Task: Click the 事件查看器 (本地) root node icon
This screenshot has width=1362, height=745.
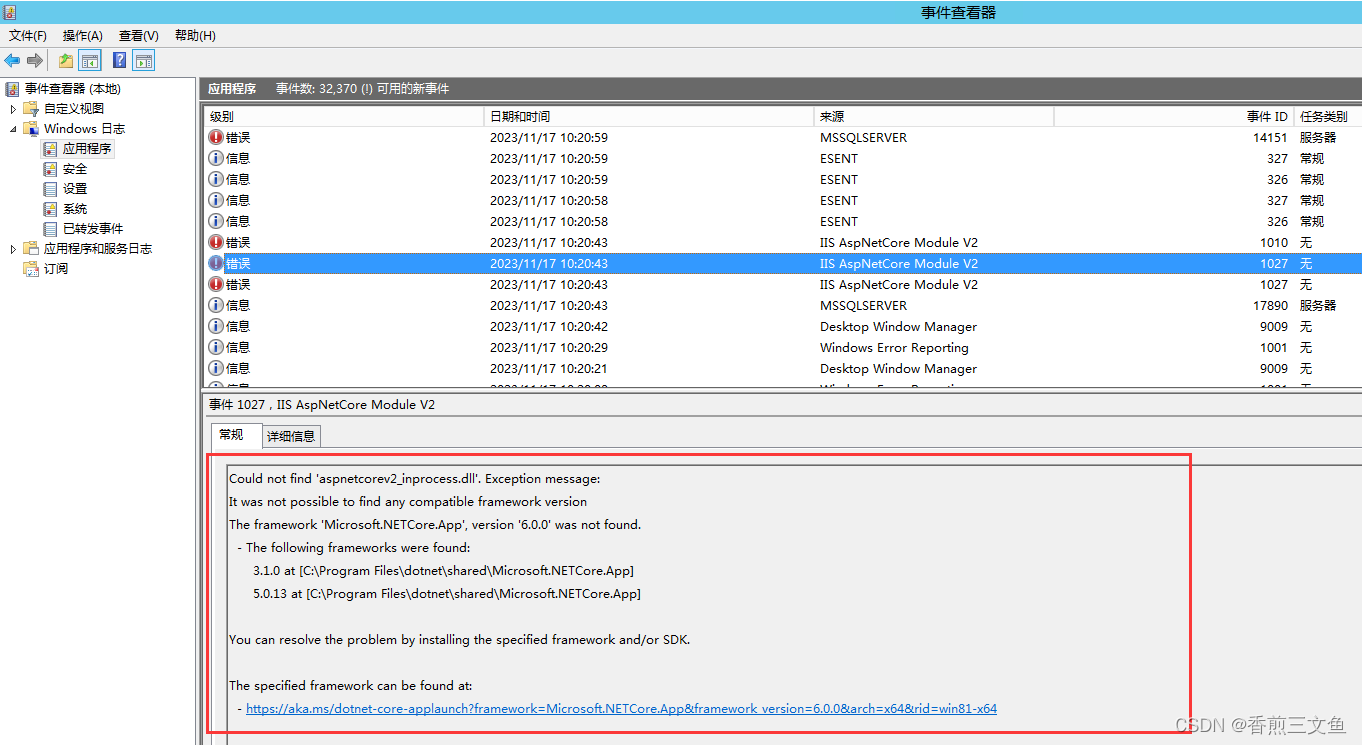Action: coord(13,89)
